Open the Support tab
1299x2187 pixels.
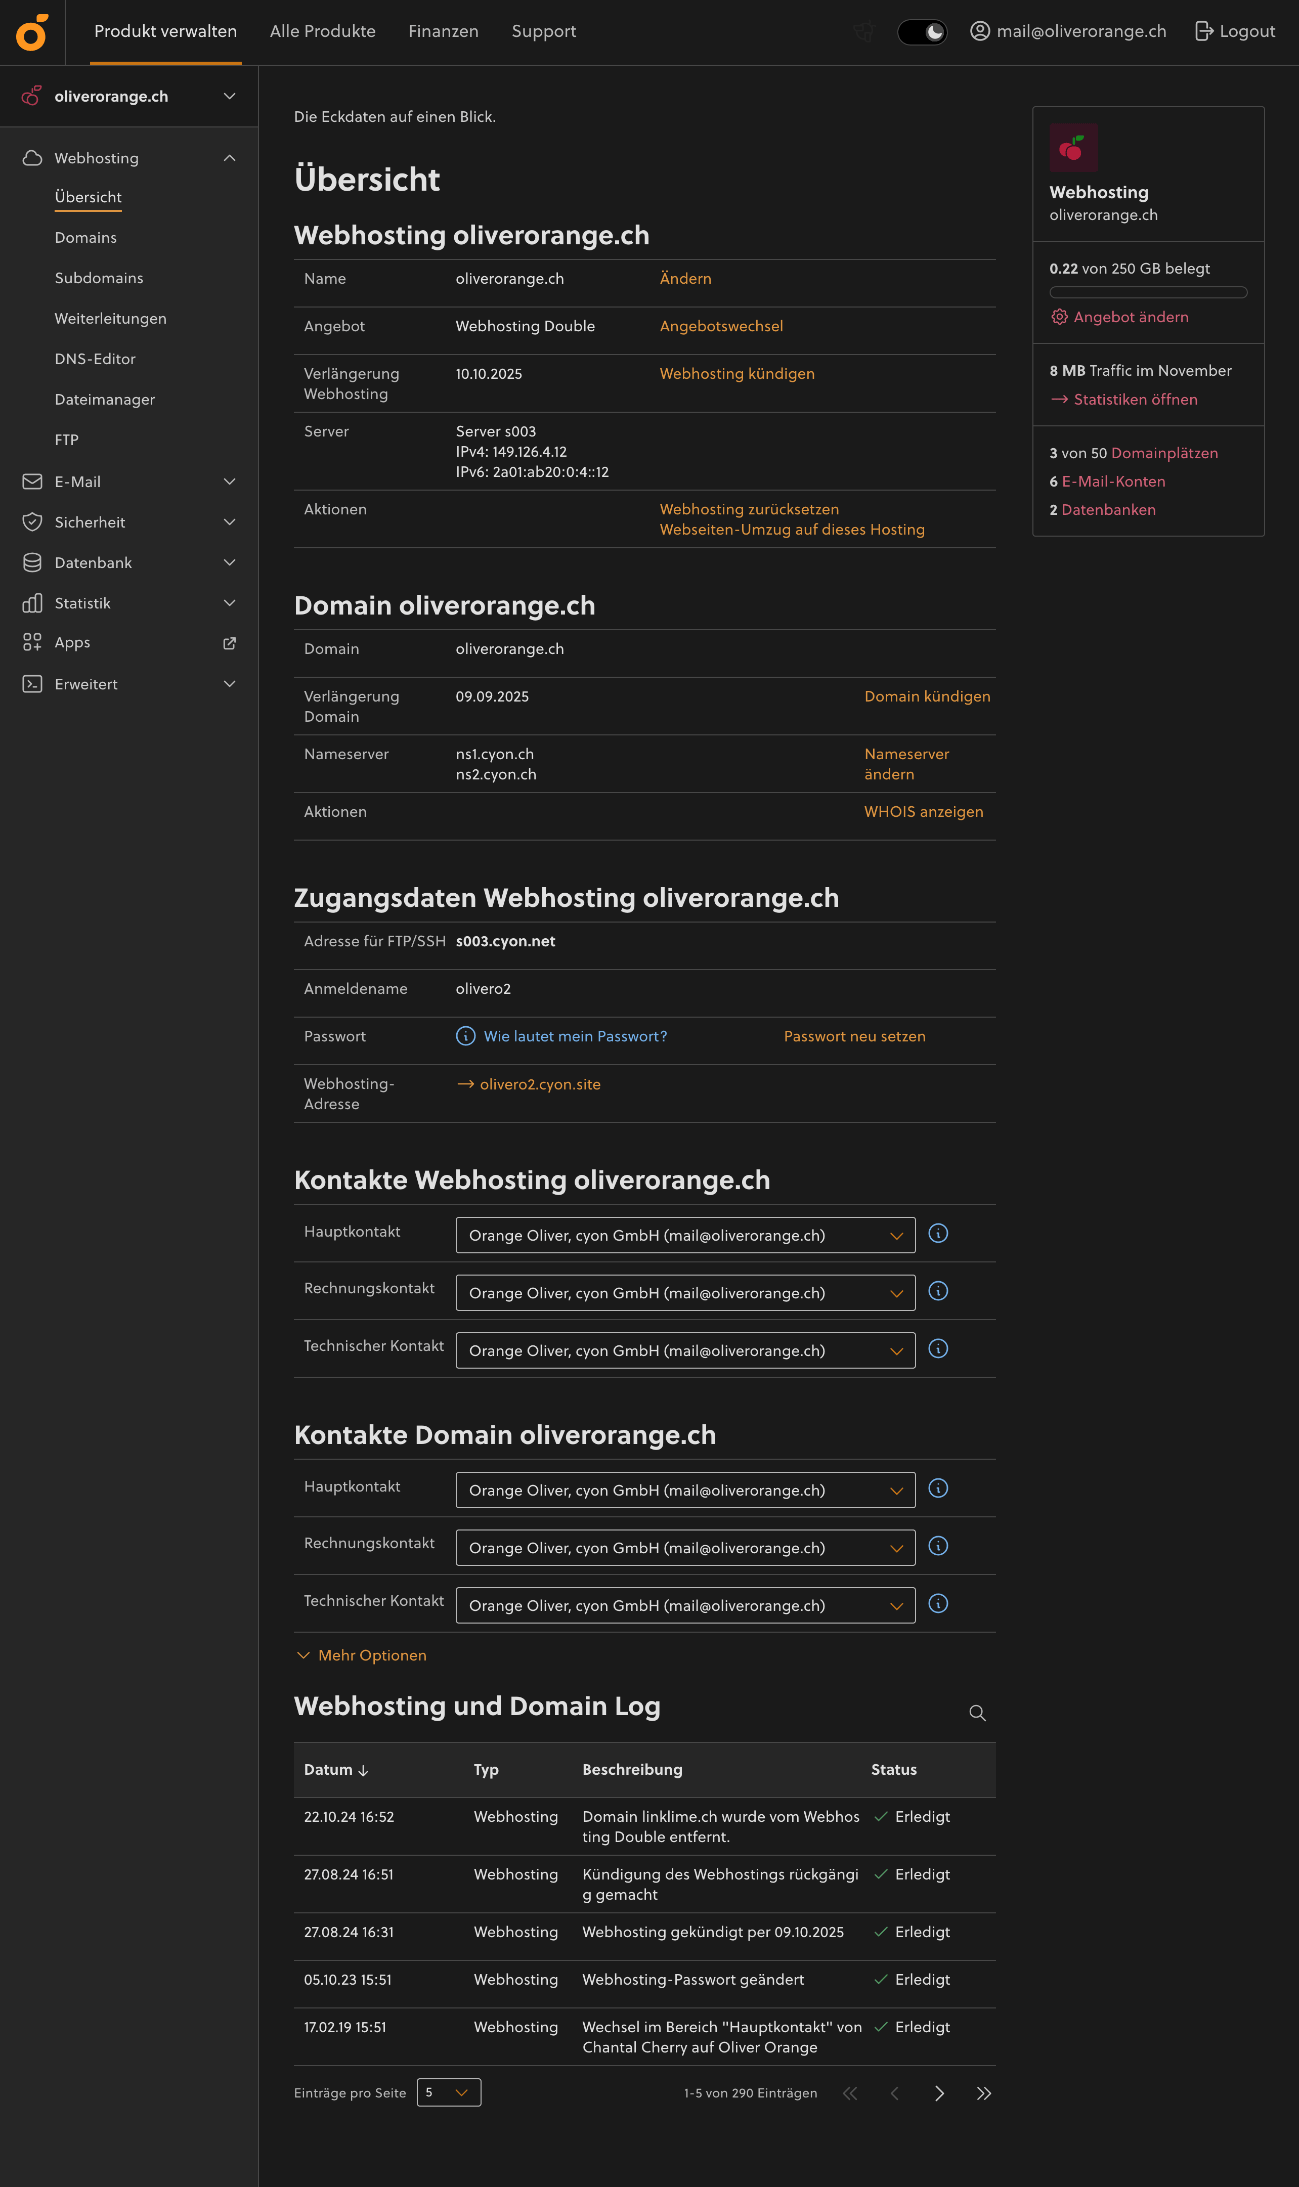[x=544, y=32]
